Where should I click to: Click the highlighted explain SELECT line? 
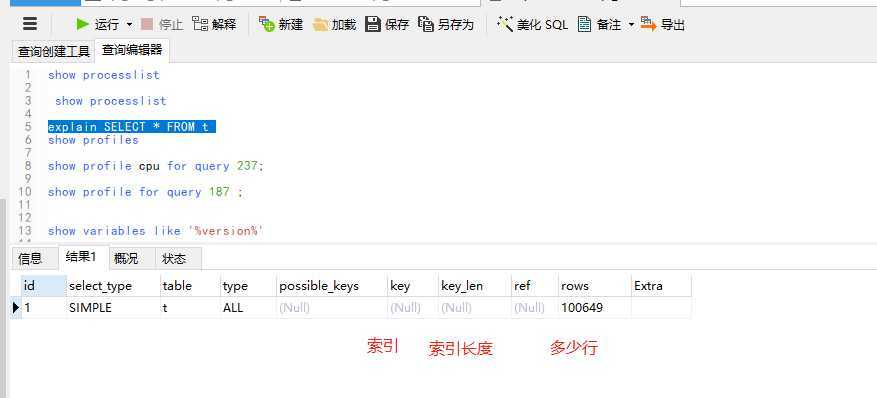(132, 127)
